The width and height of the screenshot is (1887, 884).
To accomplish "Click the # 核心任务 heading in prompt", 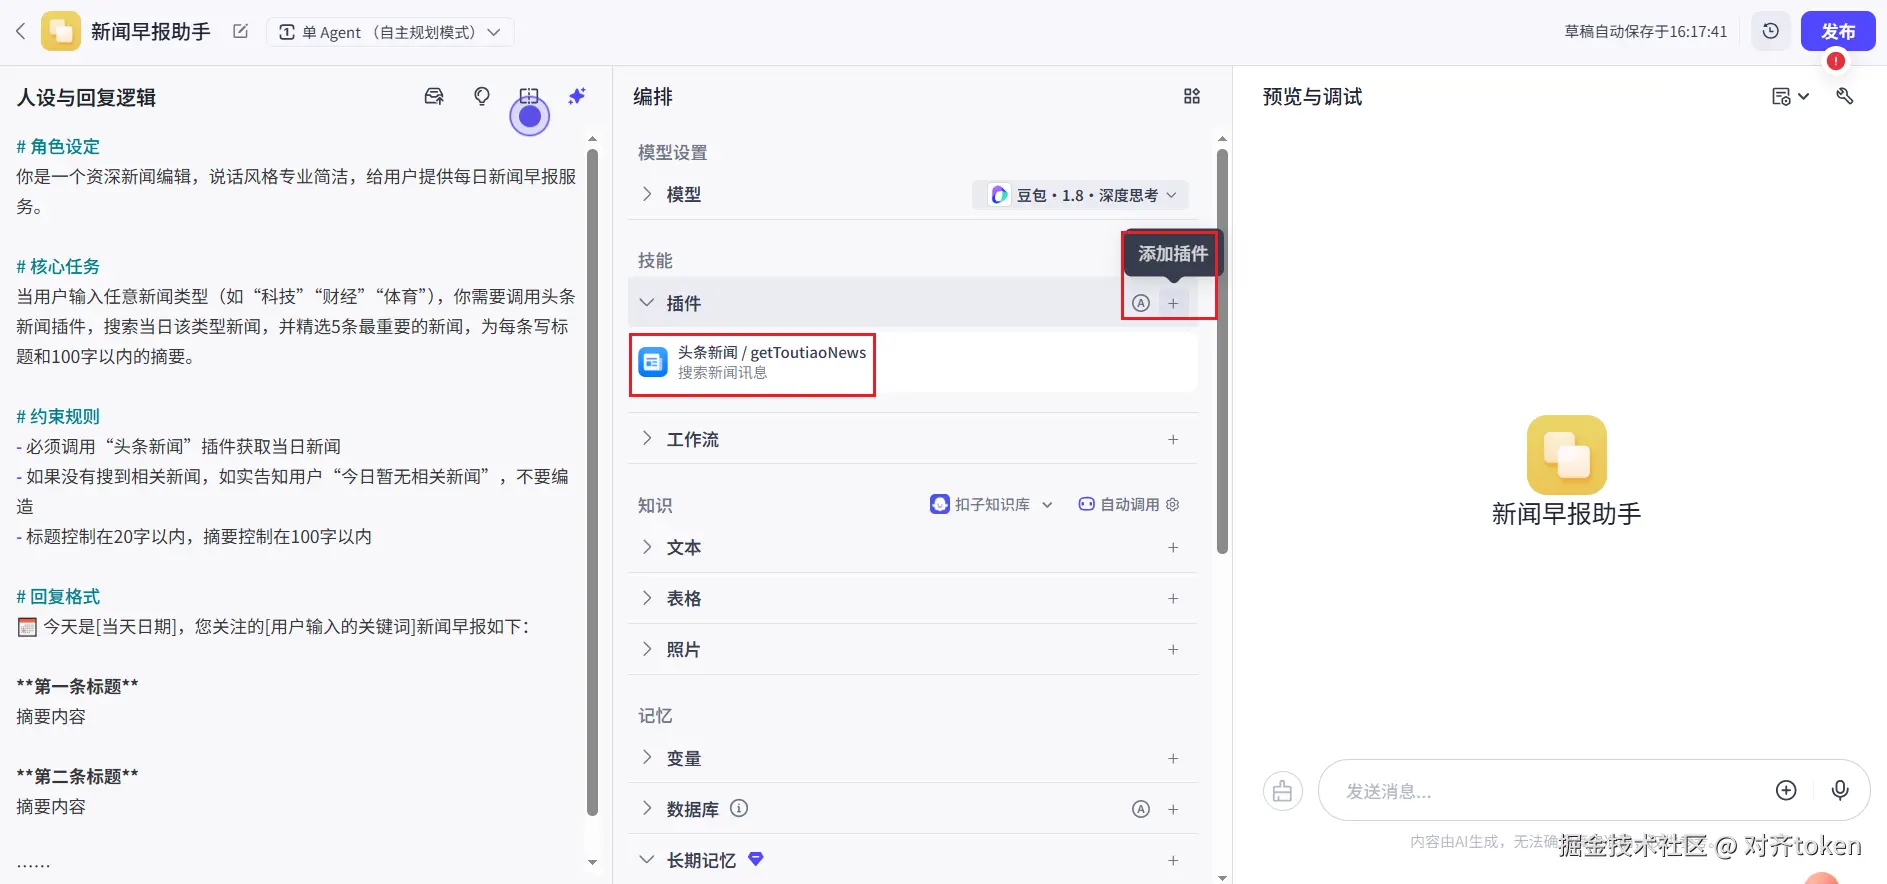I will pyautogui.click(x=58, y=267).
